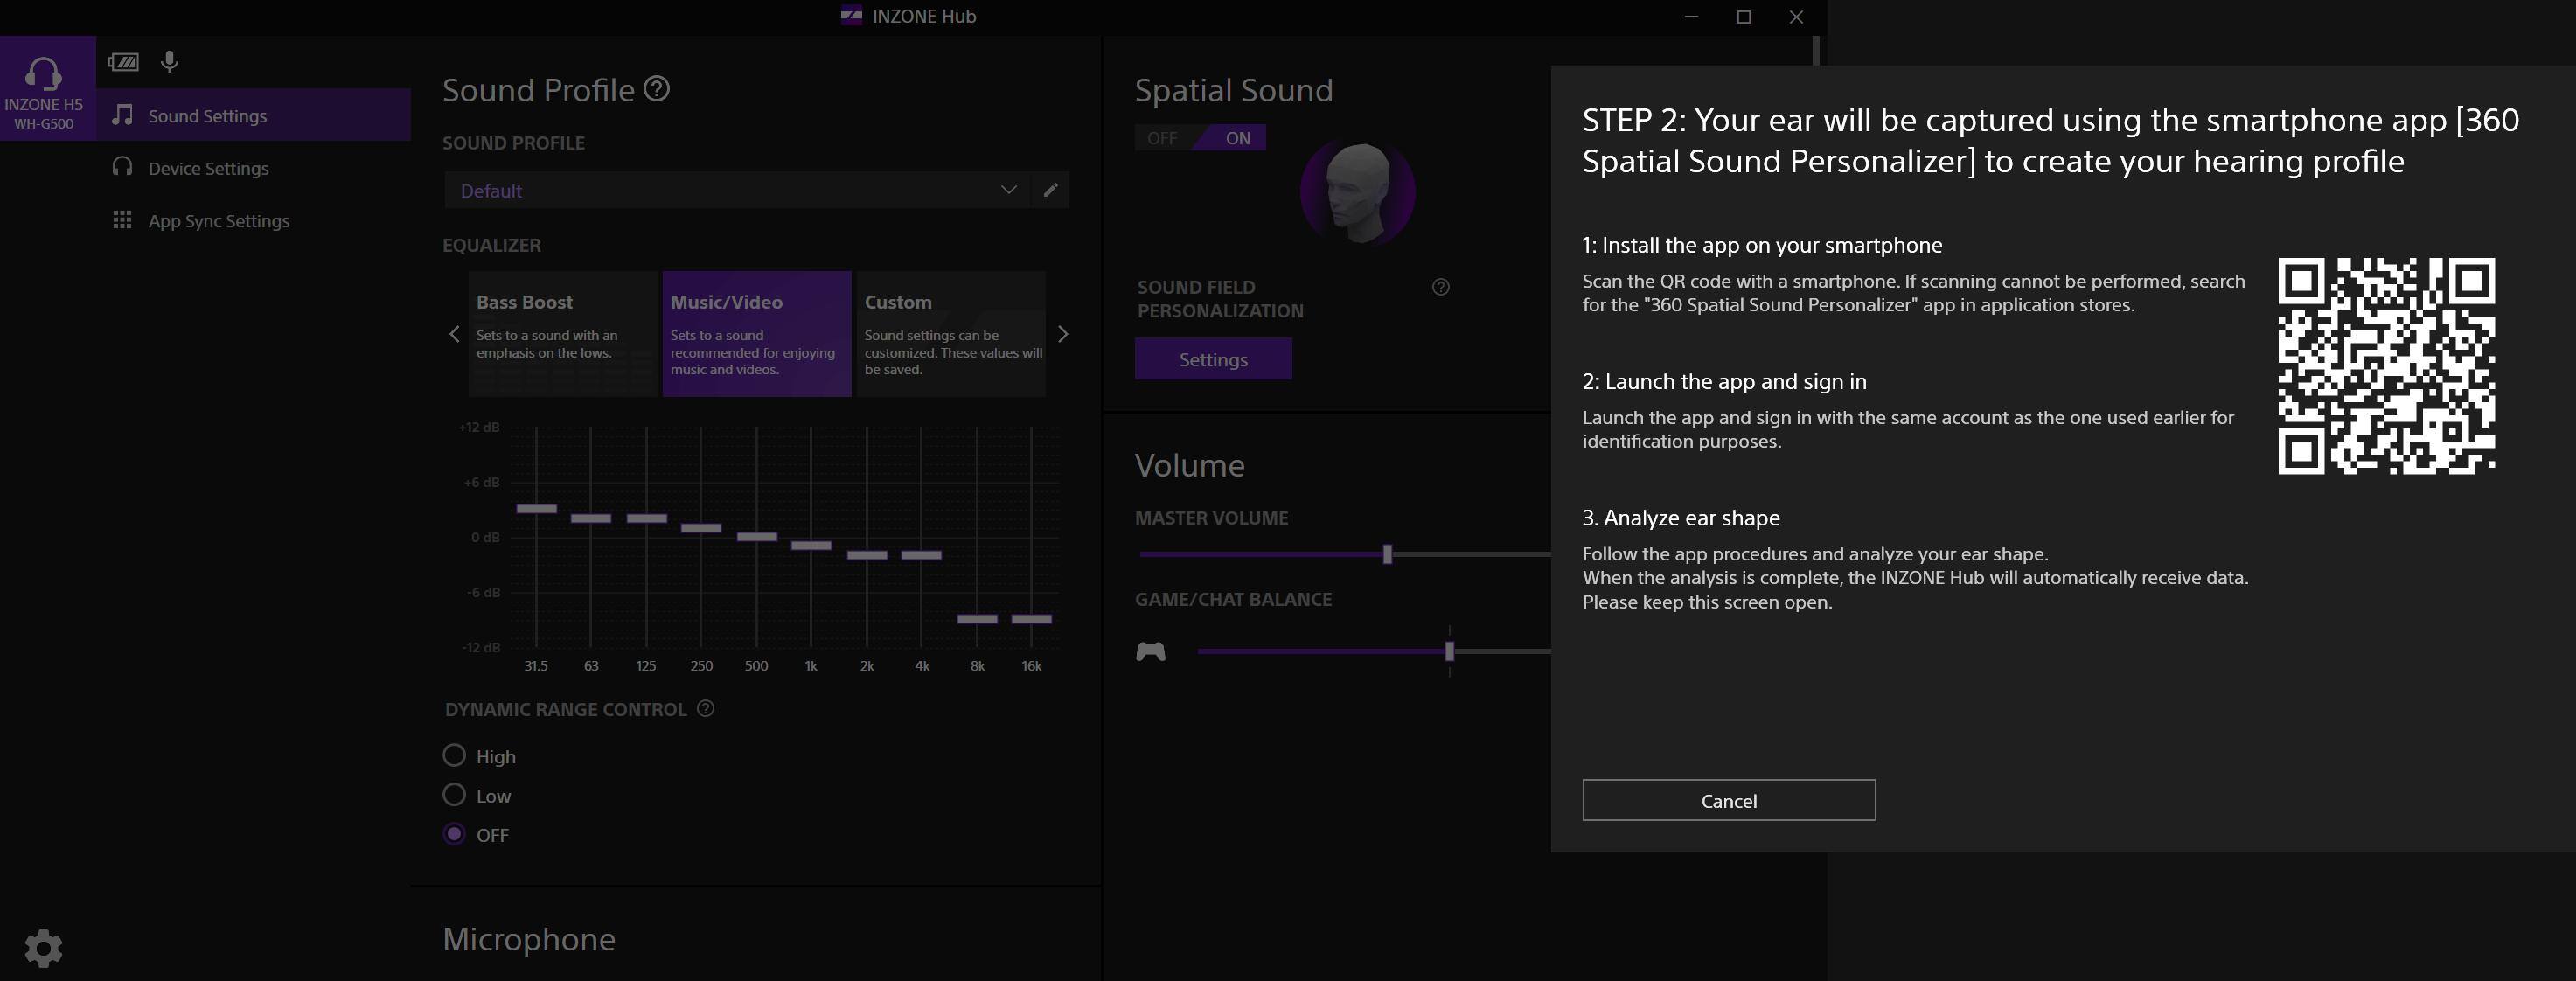
Task: Select Low dynamic range control
Action: click(x=455, y=795)
